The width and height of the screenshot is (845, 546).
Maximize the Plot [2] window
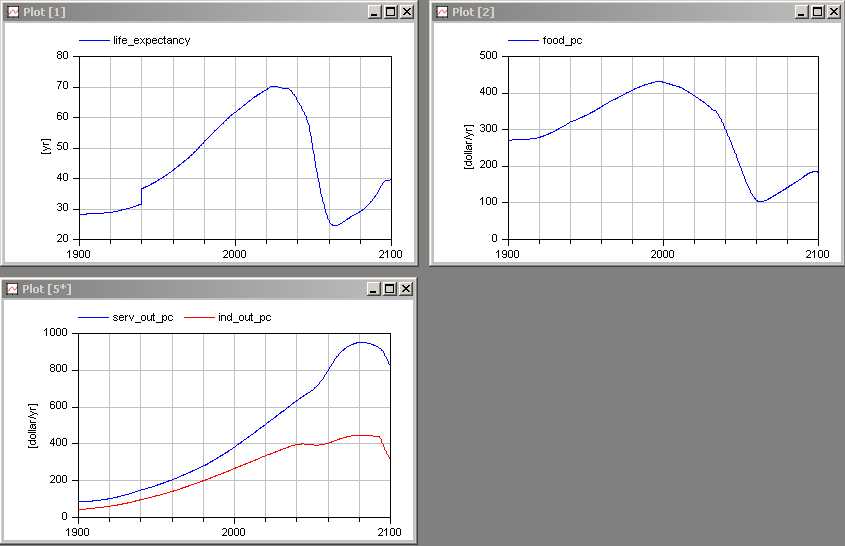(x=817, y=12)
